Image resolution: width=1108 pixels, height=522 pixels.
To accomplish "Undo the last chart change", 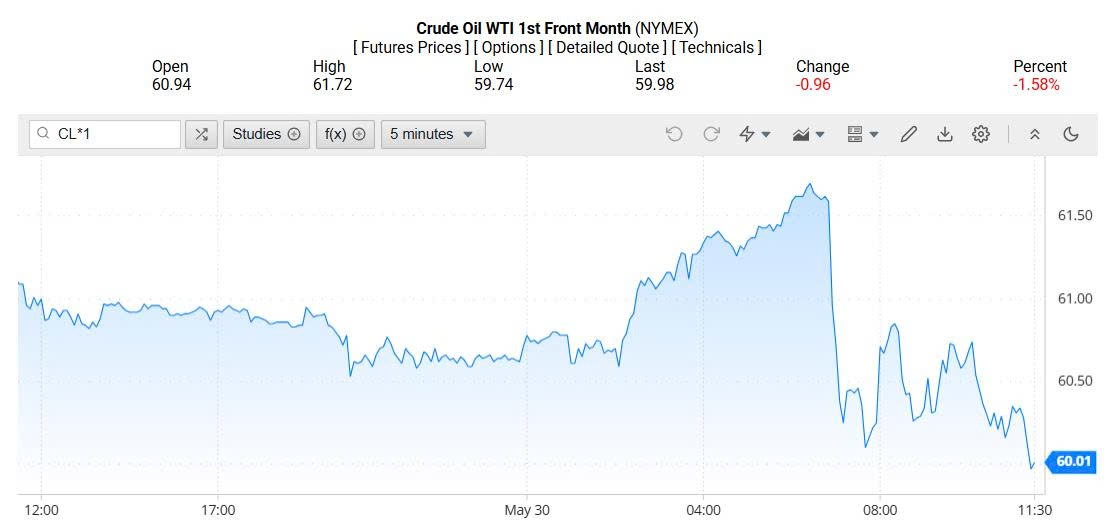I will [x=674, y=134].
